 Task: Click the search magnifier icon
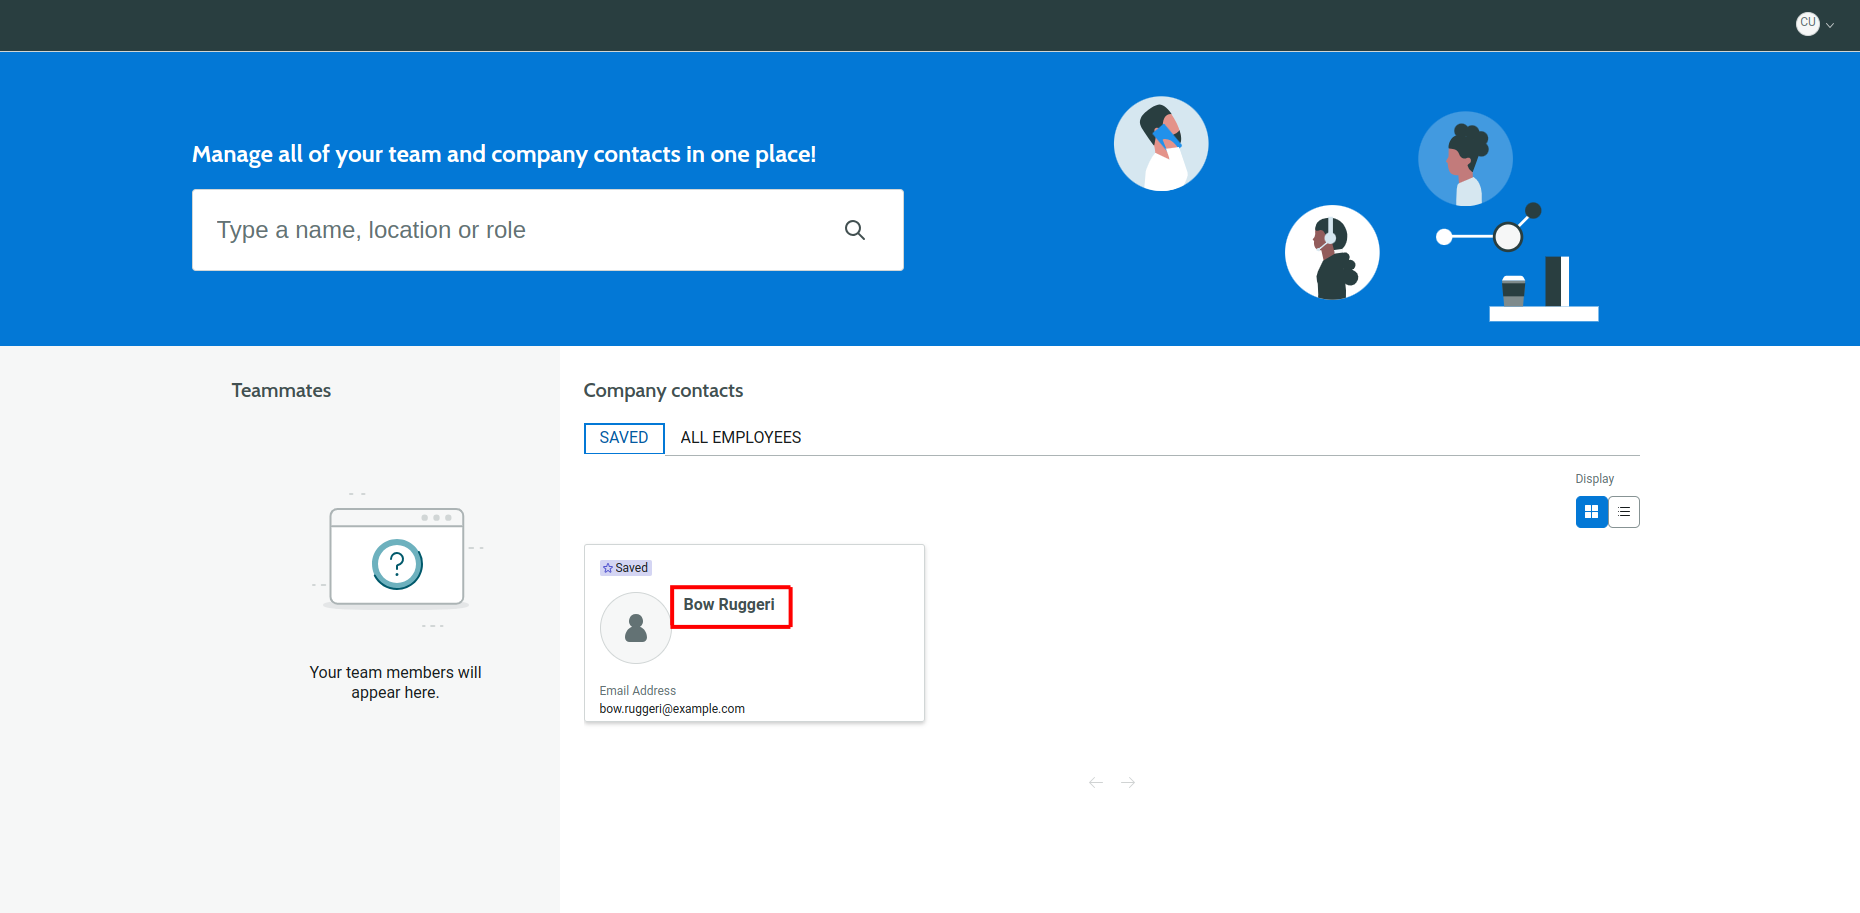pyautogui.click(x=854, y=230)
